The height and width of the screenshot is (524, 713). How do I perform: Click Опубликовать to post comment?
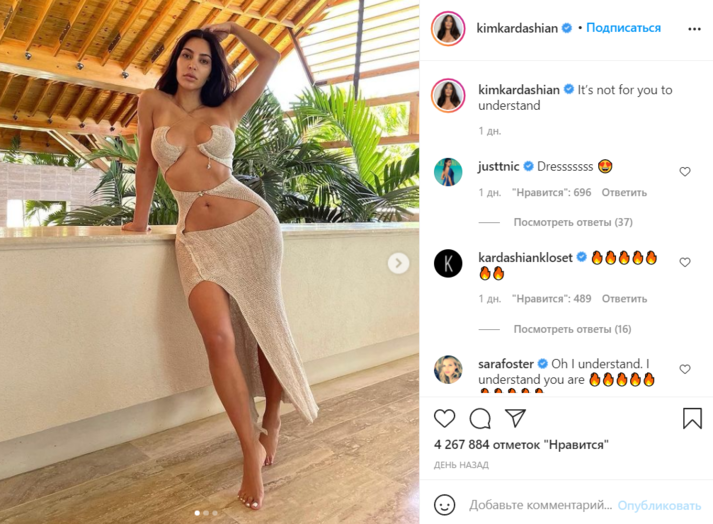(659, 505)
